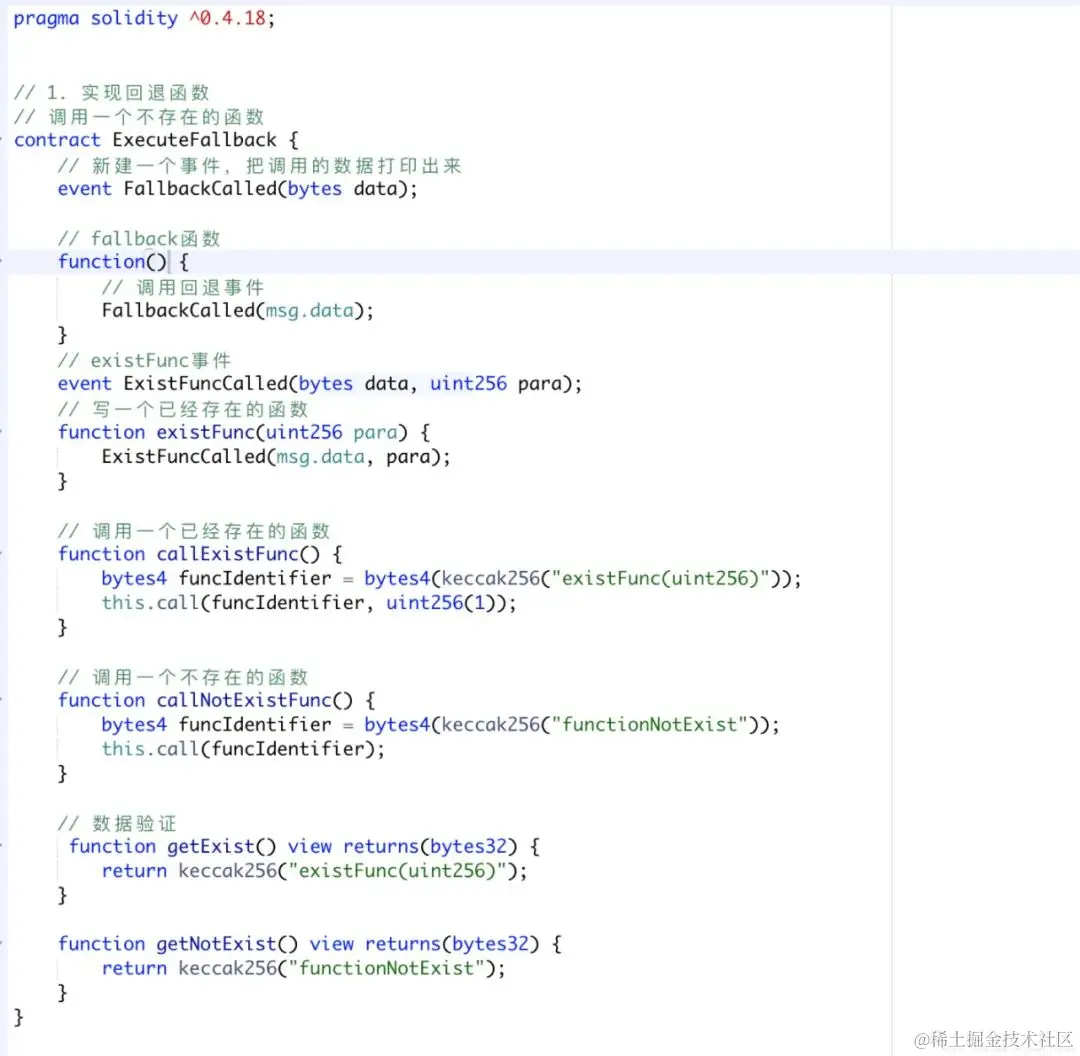Screen dimensions: 1080x1056
Task: Click the 'return keccak256("functionNotExist");' line
Action: (304, 969)
